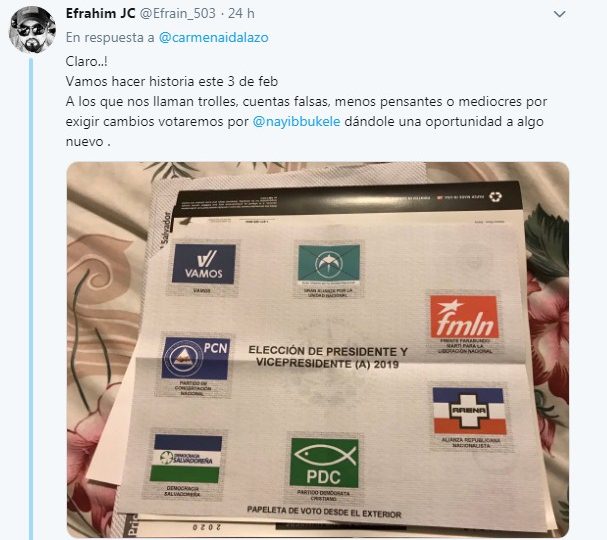
Task: Click the VAMOS party logo on ballot
Action: point(204,264)
